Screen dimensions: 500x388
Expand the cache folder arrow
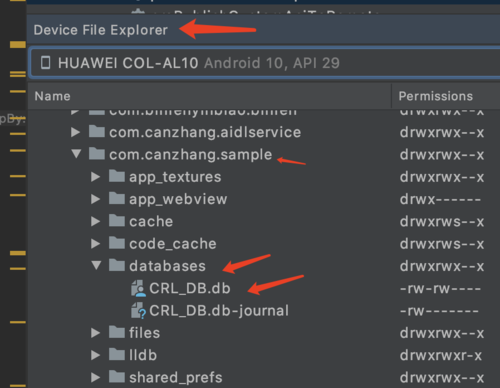click(96, 221)
